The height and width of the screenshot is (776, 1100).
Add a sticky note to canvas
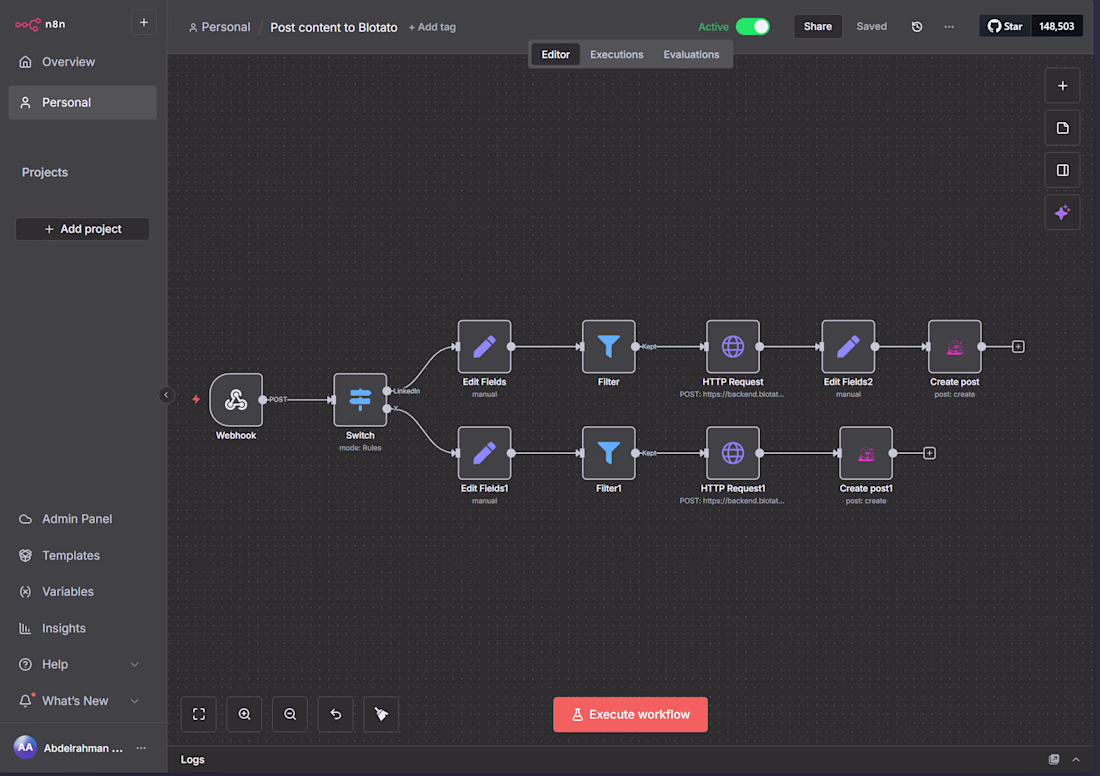(x=1062, y=128)
